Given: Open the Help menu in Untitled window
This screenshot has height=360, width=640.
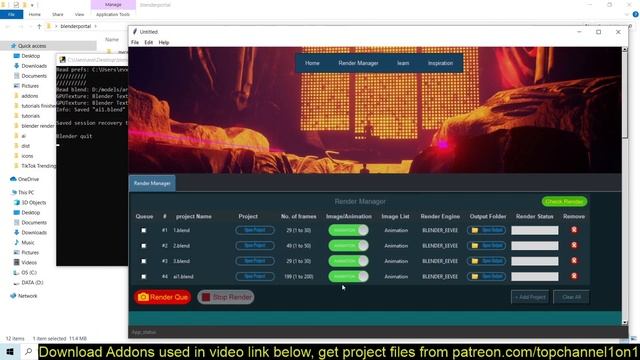Looking at the screenshot, I should point(164,42).
